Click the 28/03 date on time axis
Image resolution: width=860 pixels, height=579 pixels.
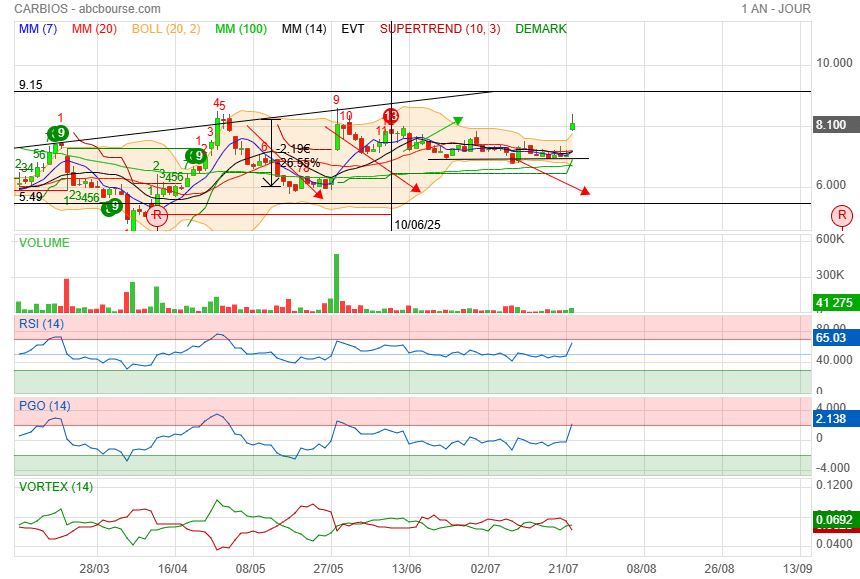[x=94, y=569]
